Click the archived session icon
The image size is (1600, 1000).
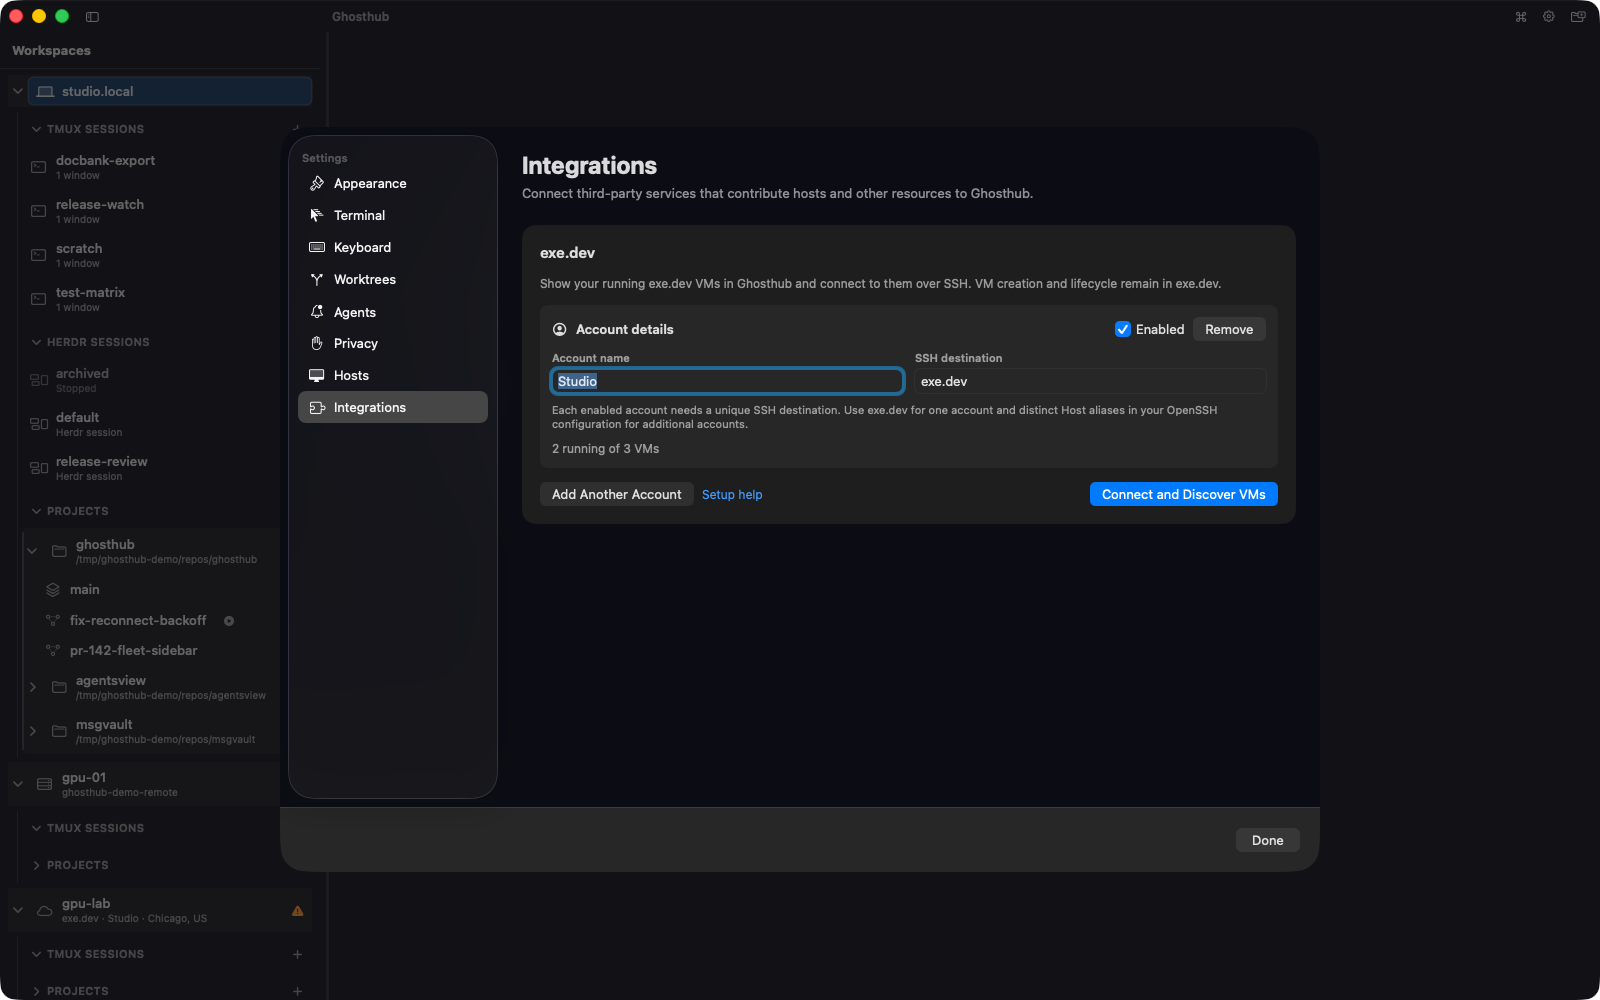39,380
